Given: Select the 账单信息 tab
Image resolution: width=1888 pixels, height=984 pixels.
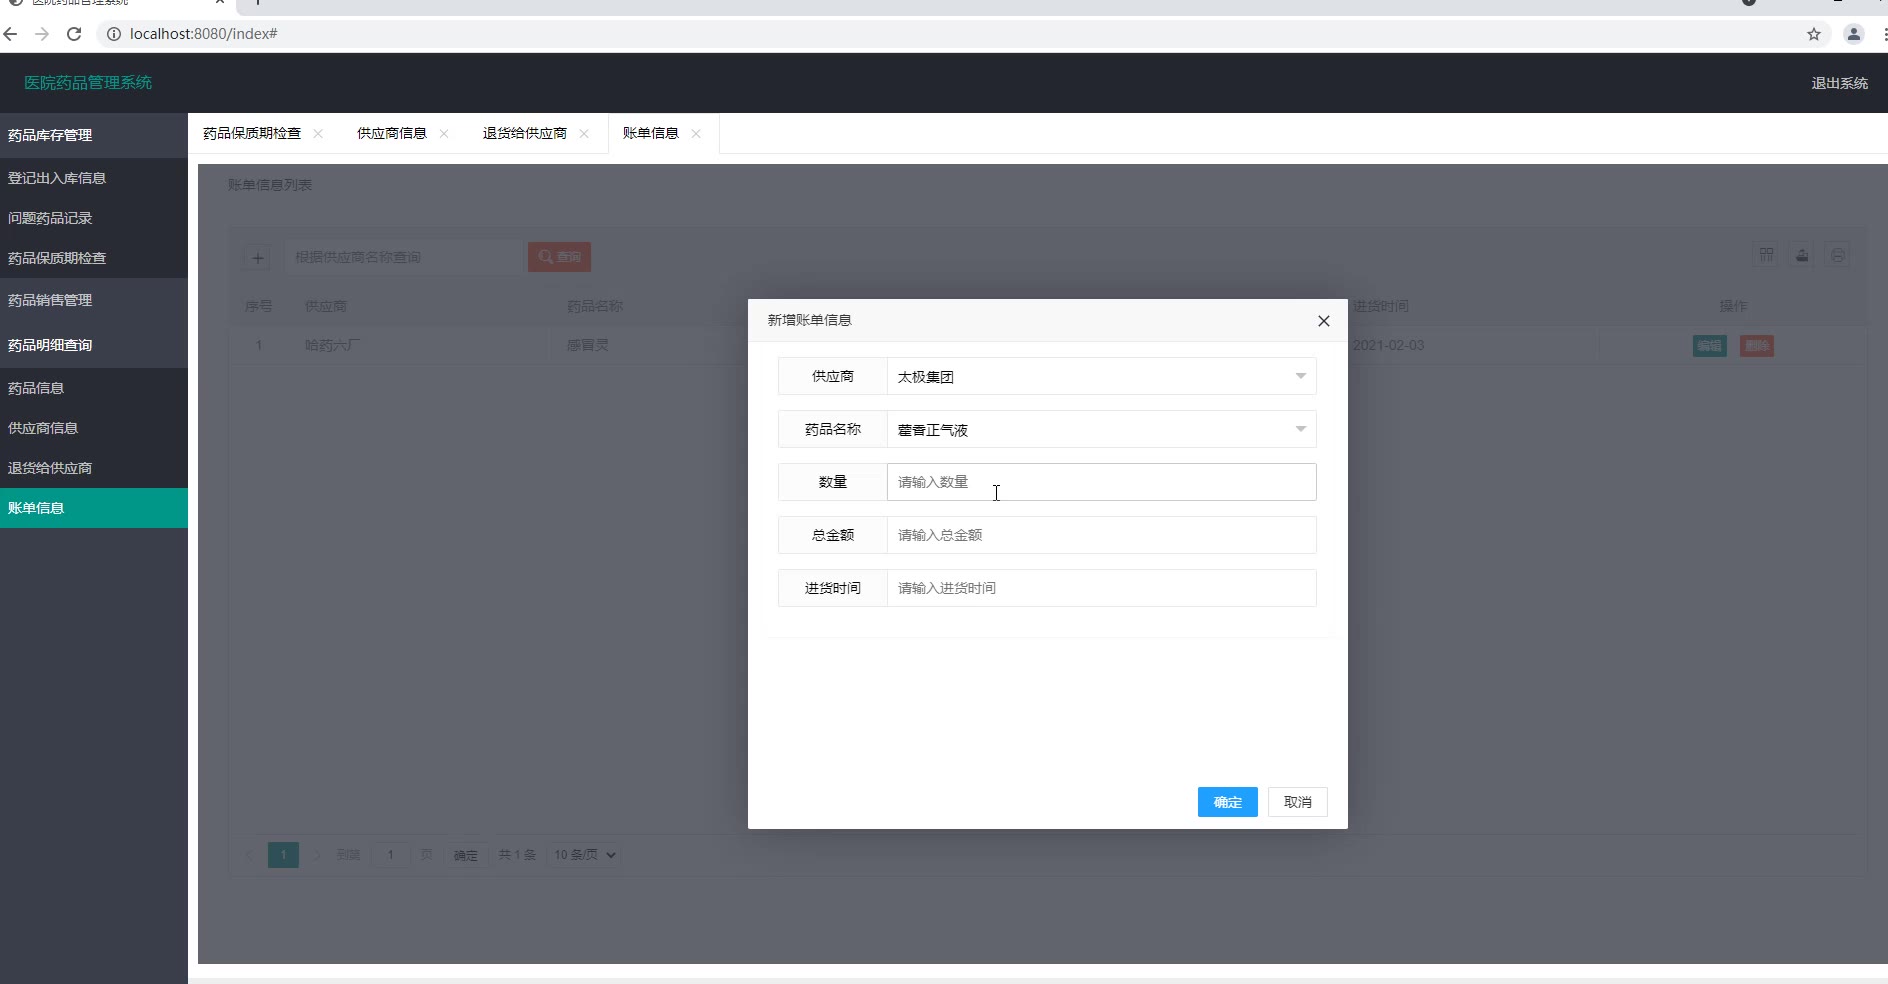Looking at the screenshot, I should pyautogui.click(x=651, y=133).
